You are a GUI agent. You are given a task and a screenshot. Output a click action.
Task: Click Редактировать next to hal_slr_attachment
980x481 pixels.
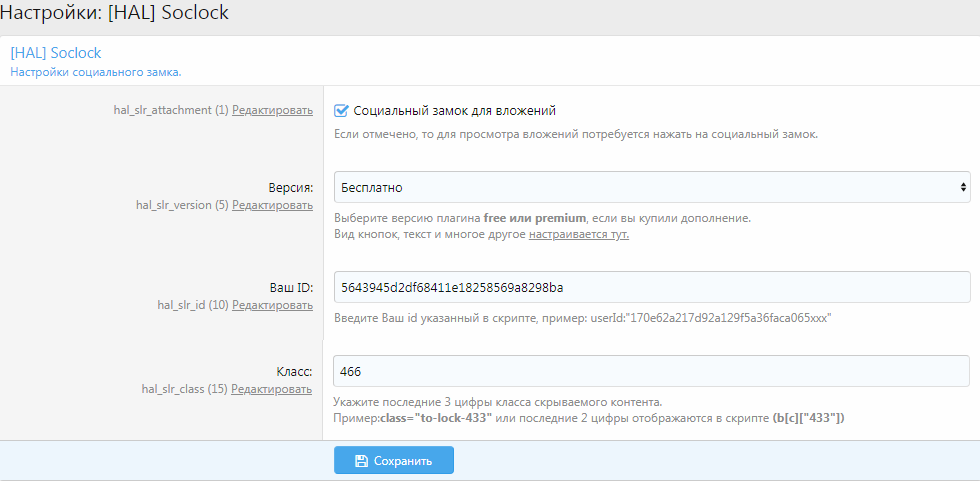272,110
